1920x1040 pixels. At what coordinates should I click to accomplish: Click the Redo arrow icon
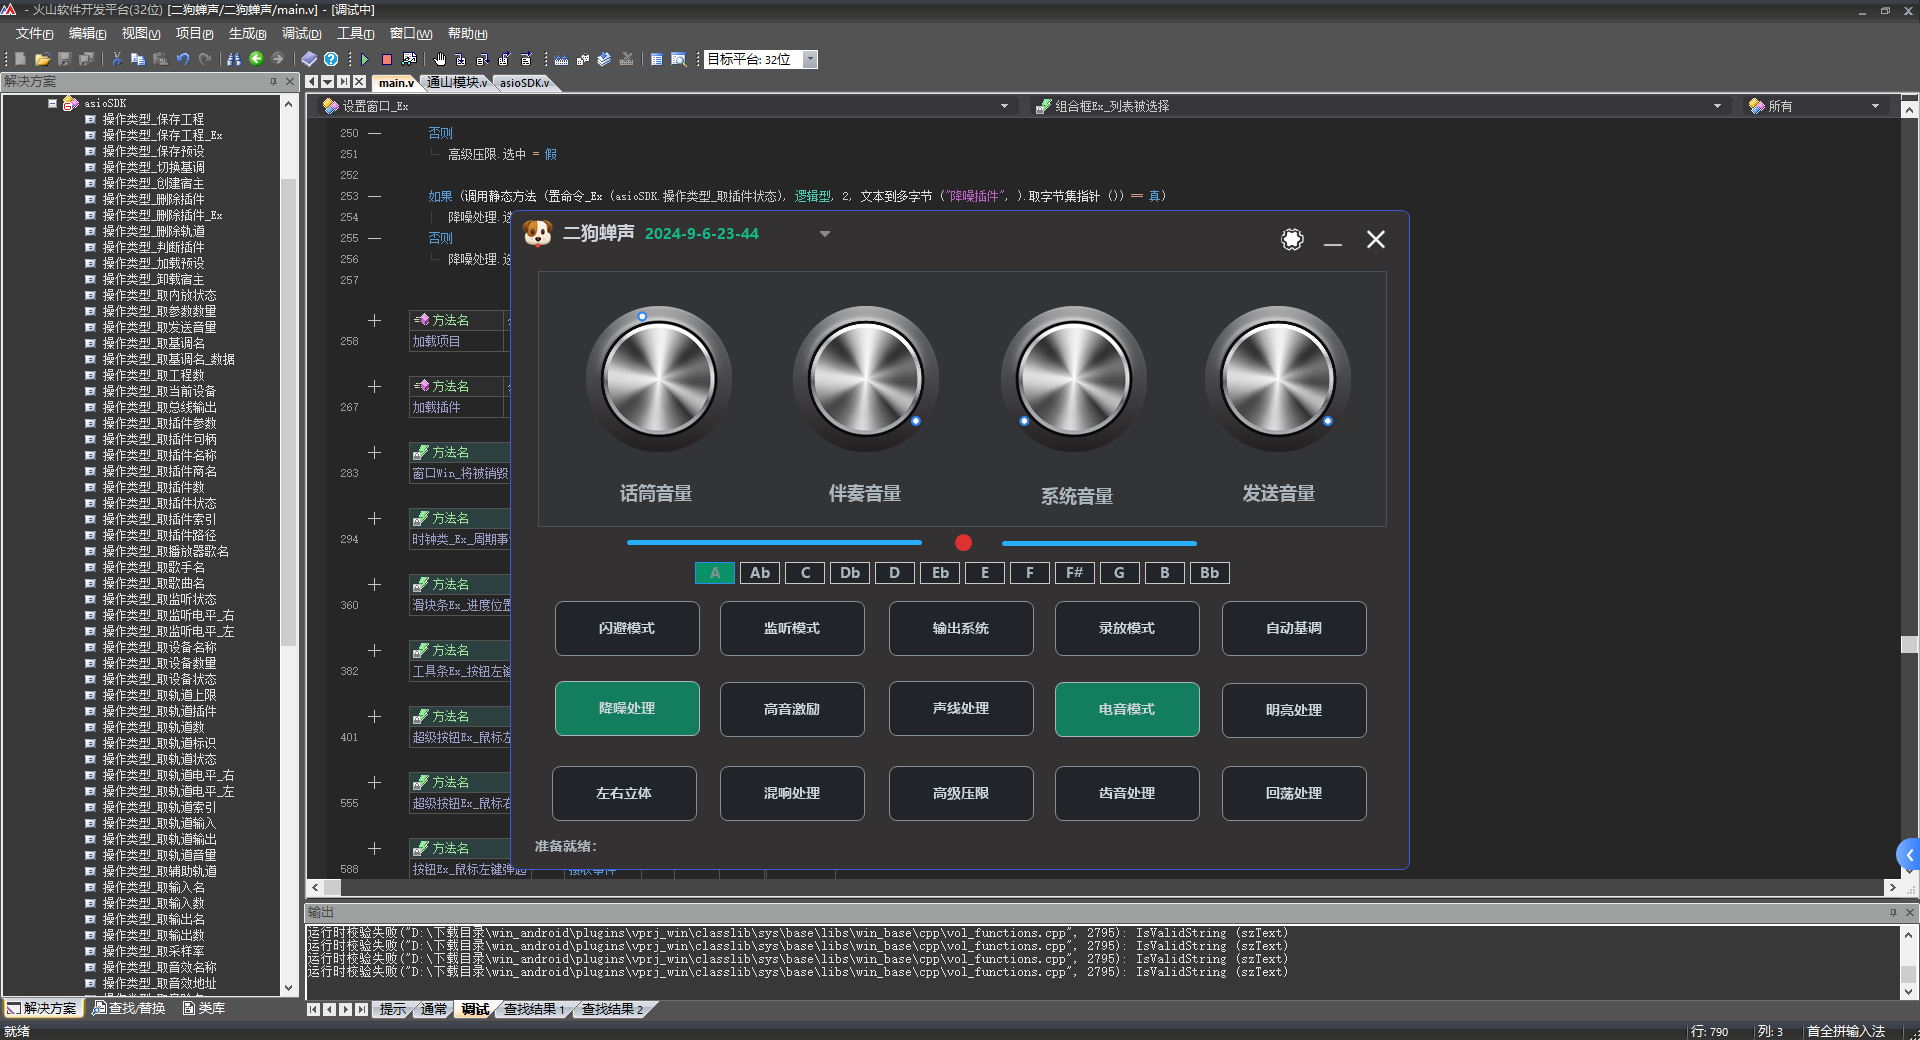(205, 59)
